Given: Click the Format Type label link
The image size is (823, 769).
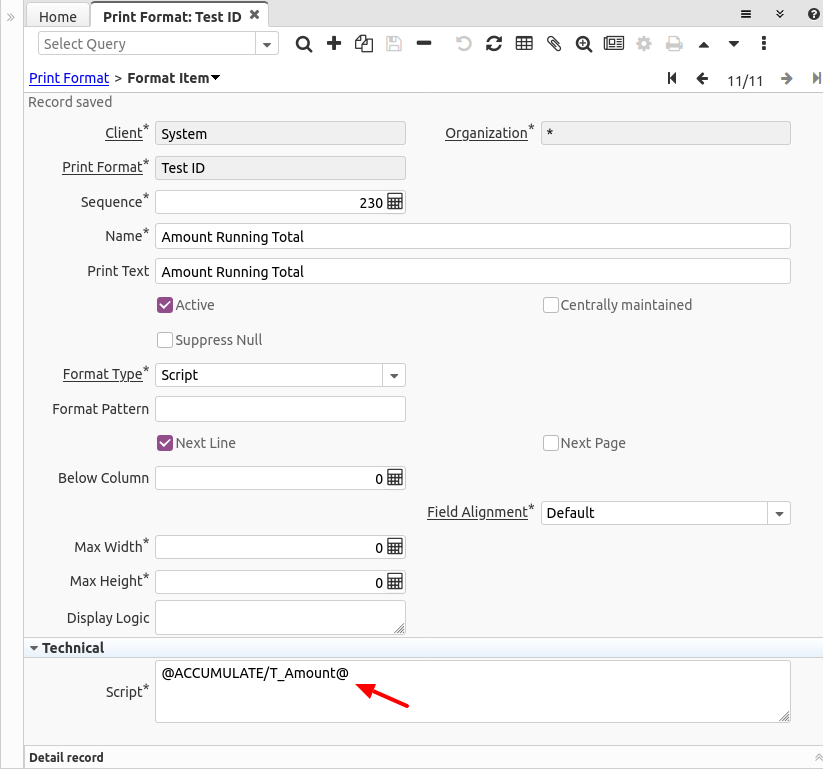Looking at the screenshot, I should 102,374.
